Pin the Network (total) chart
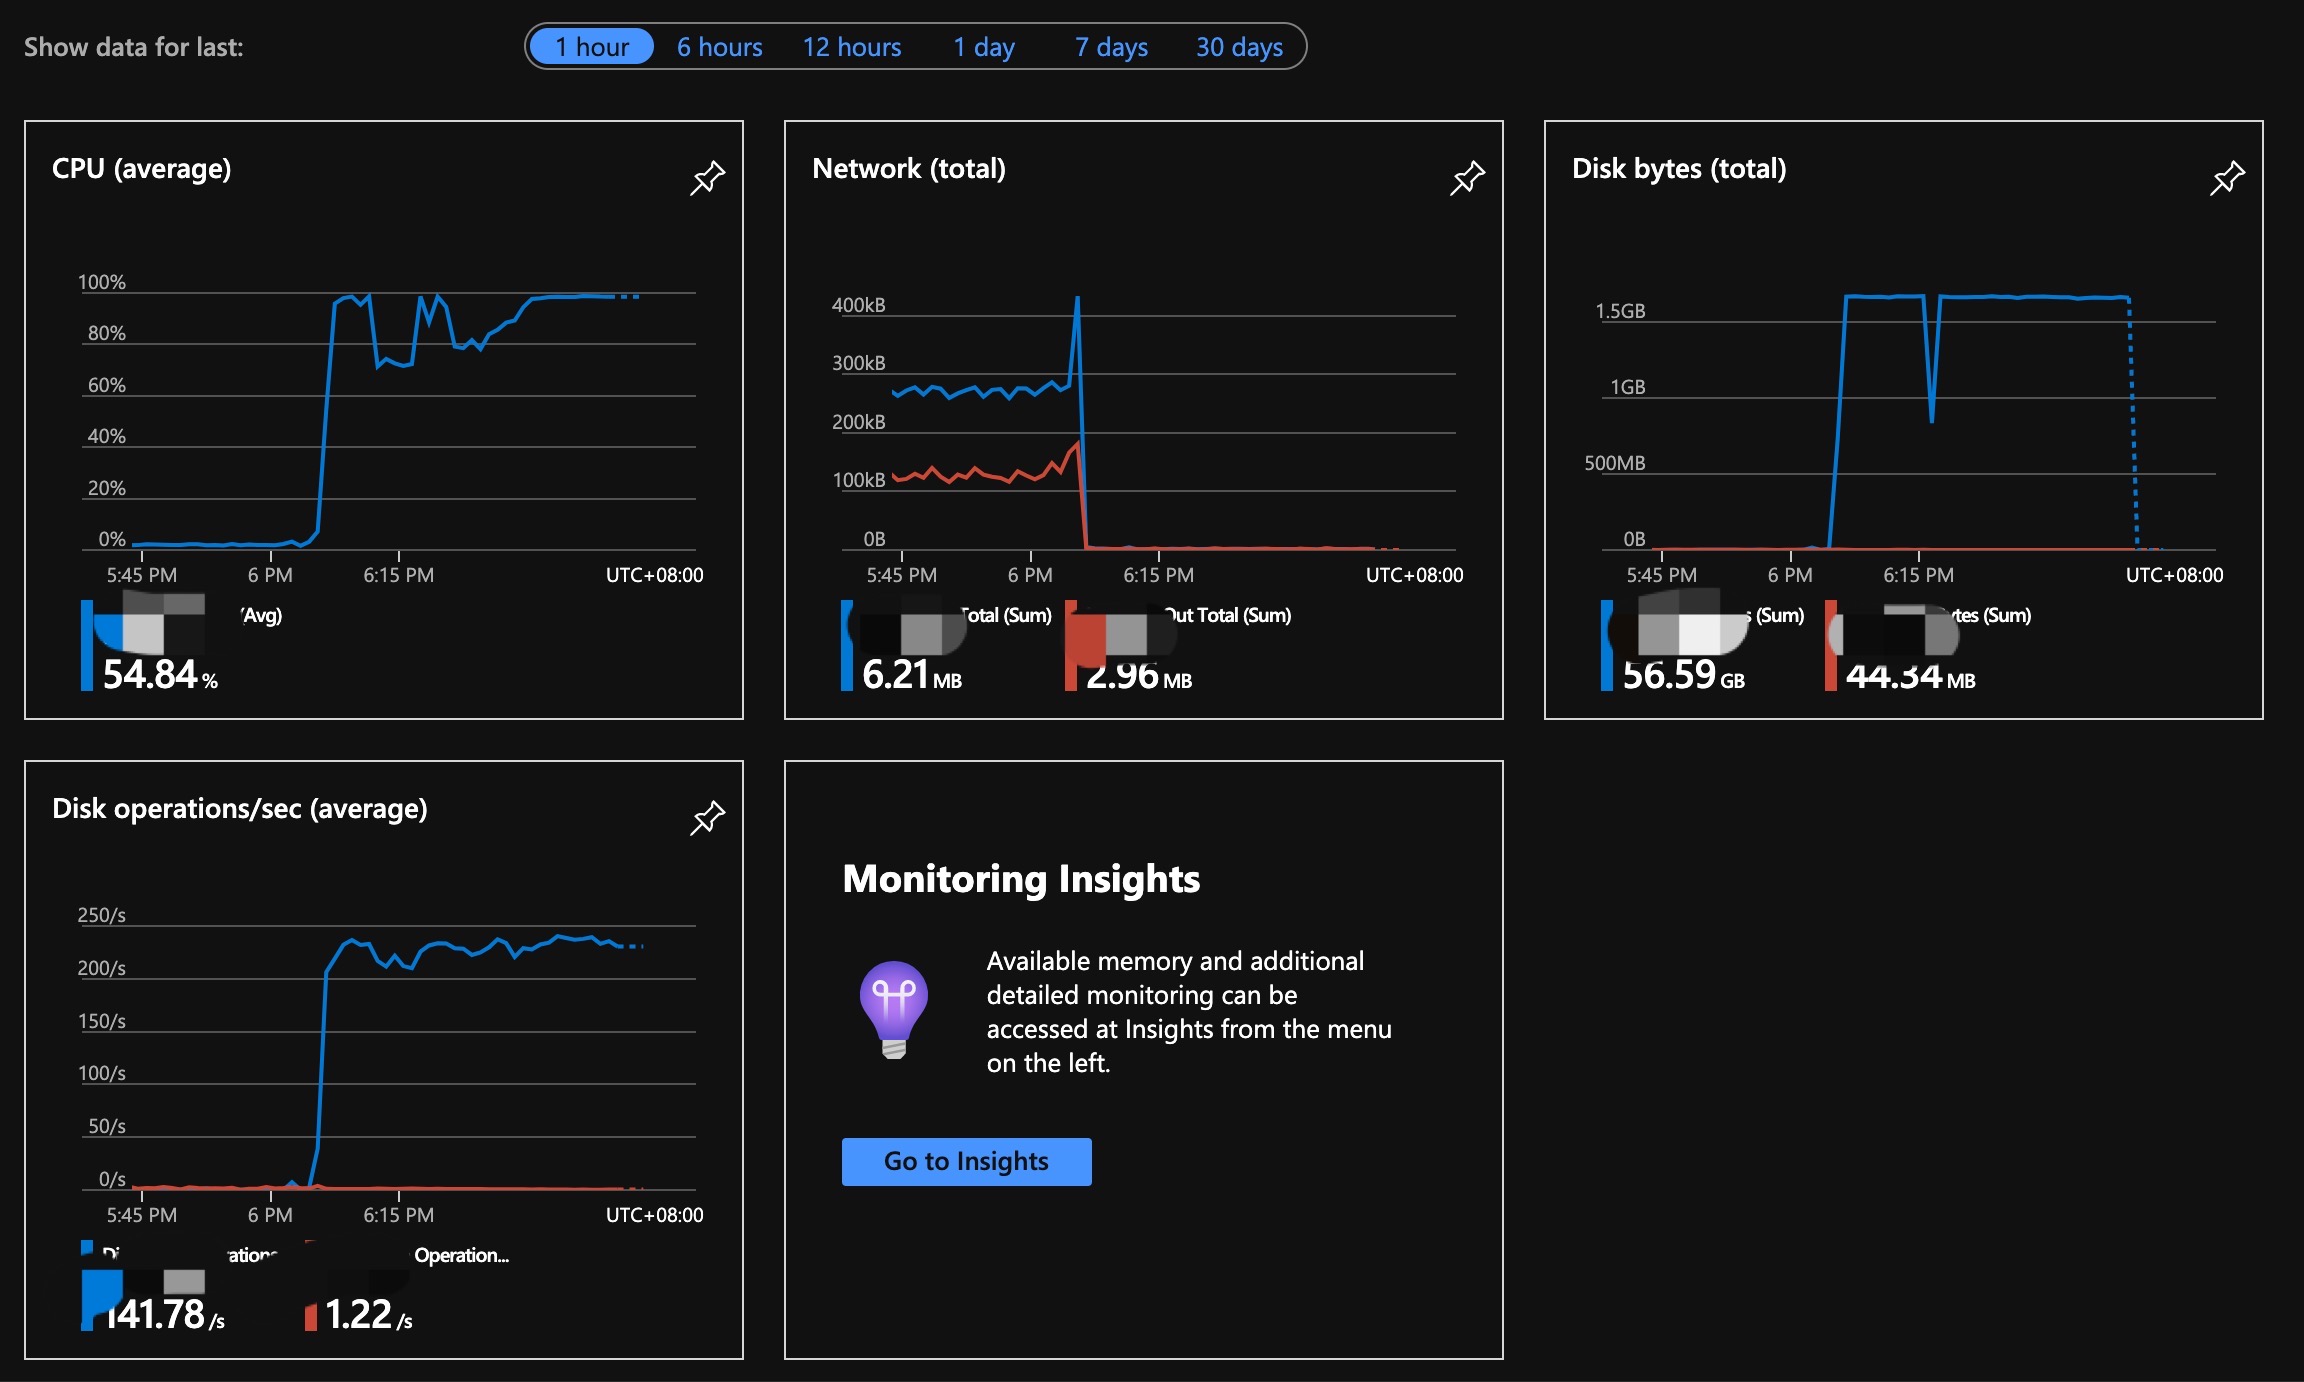This screenshot has height=1382, width=2304. tap(1466, 178)
